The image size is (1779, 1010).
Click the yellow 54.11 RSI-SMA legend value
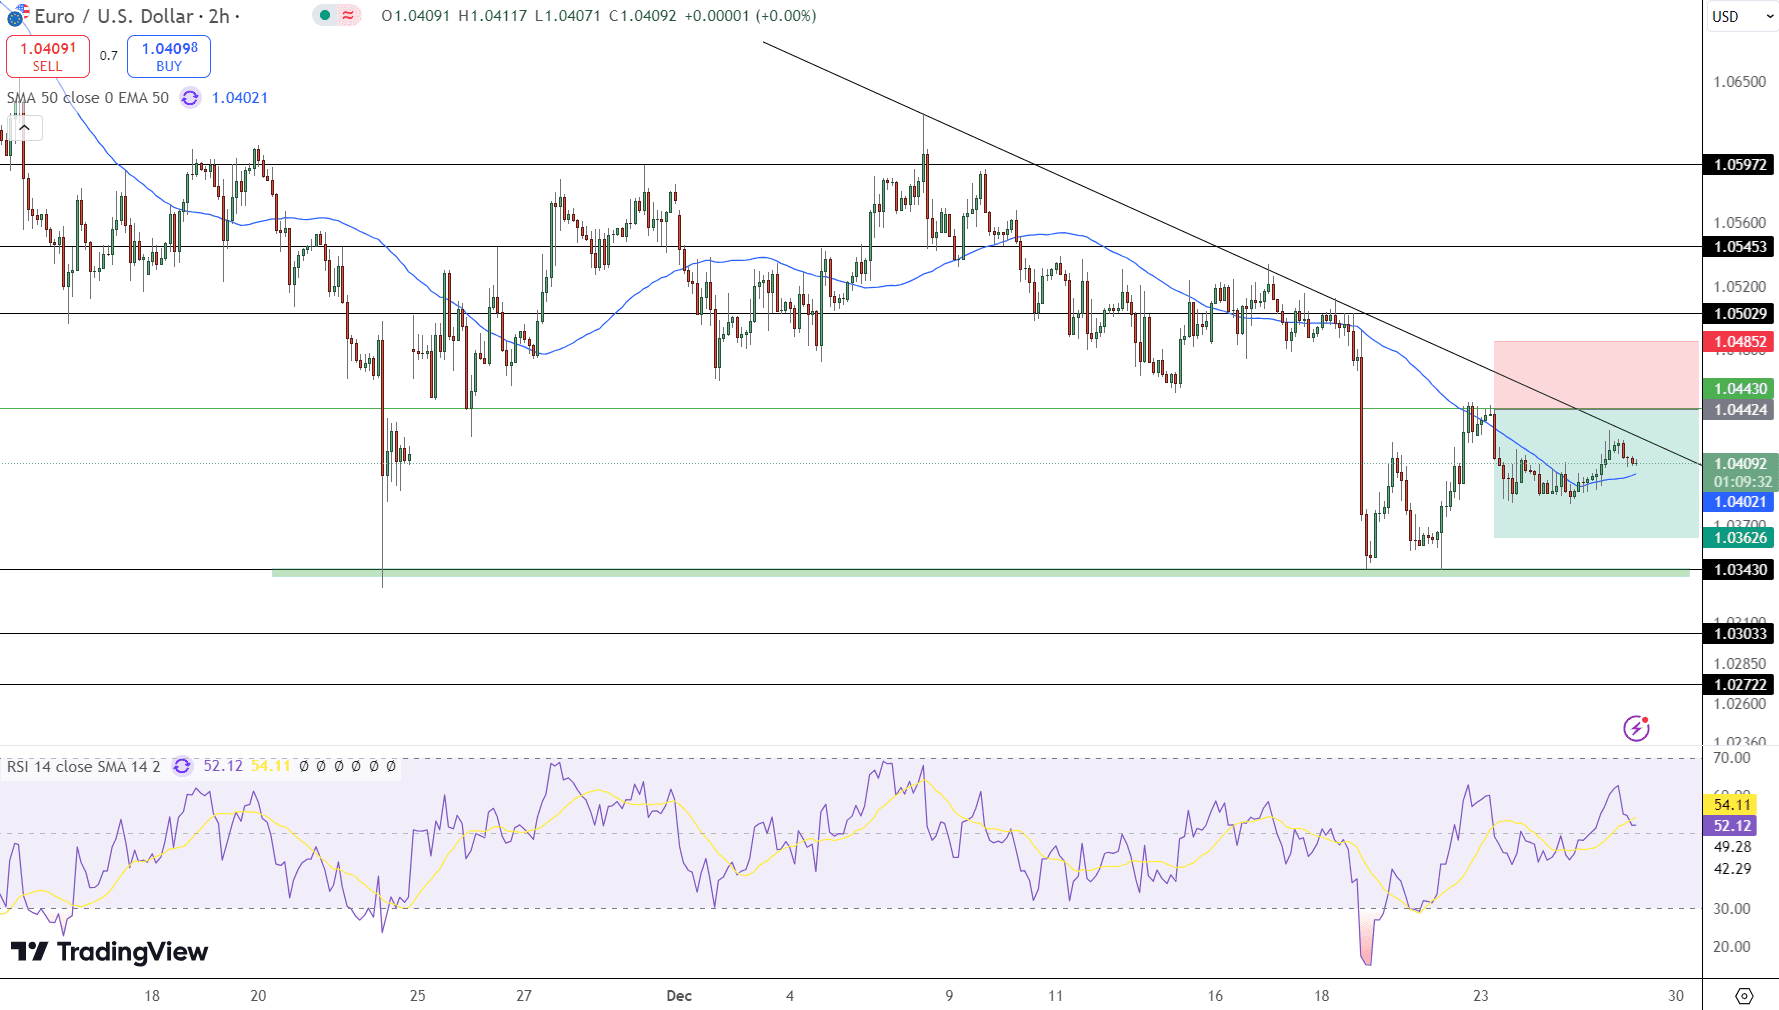pos(270,766)
